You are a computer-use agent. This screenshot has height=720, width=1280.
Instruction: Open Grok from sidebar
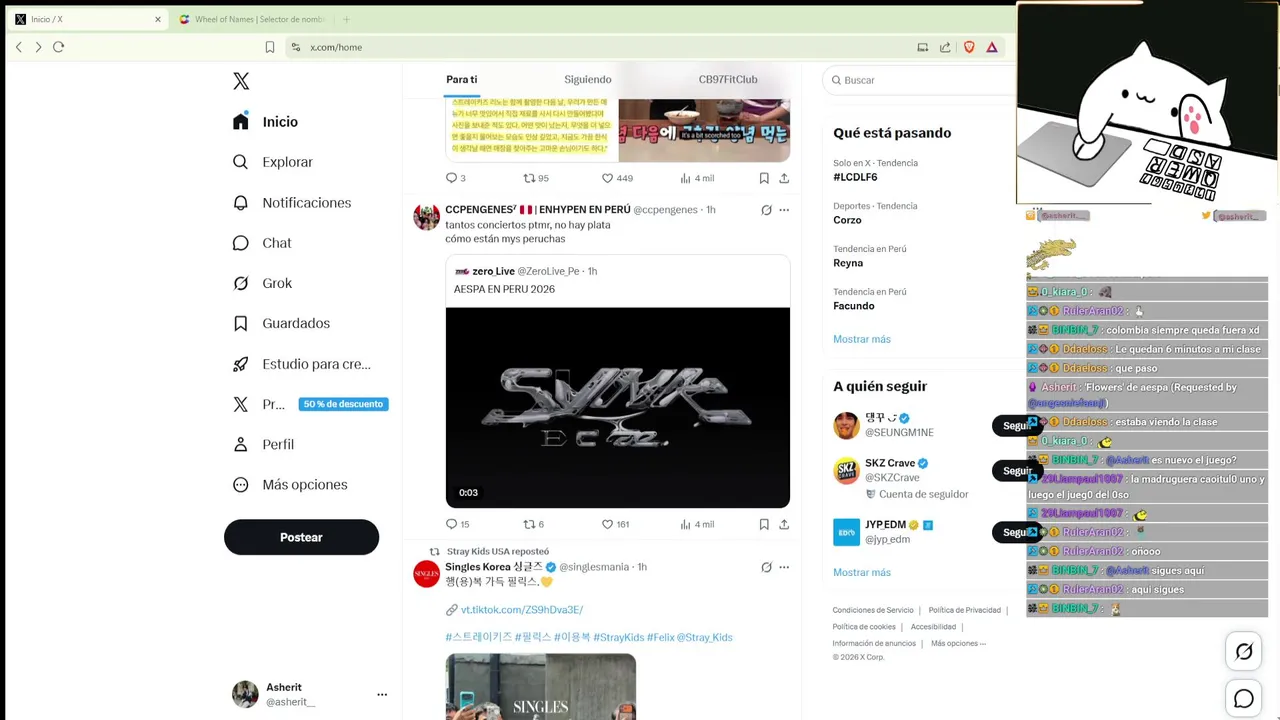click(261, 283)
